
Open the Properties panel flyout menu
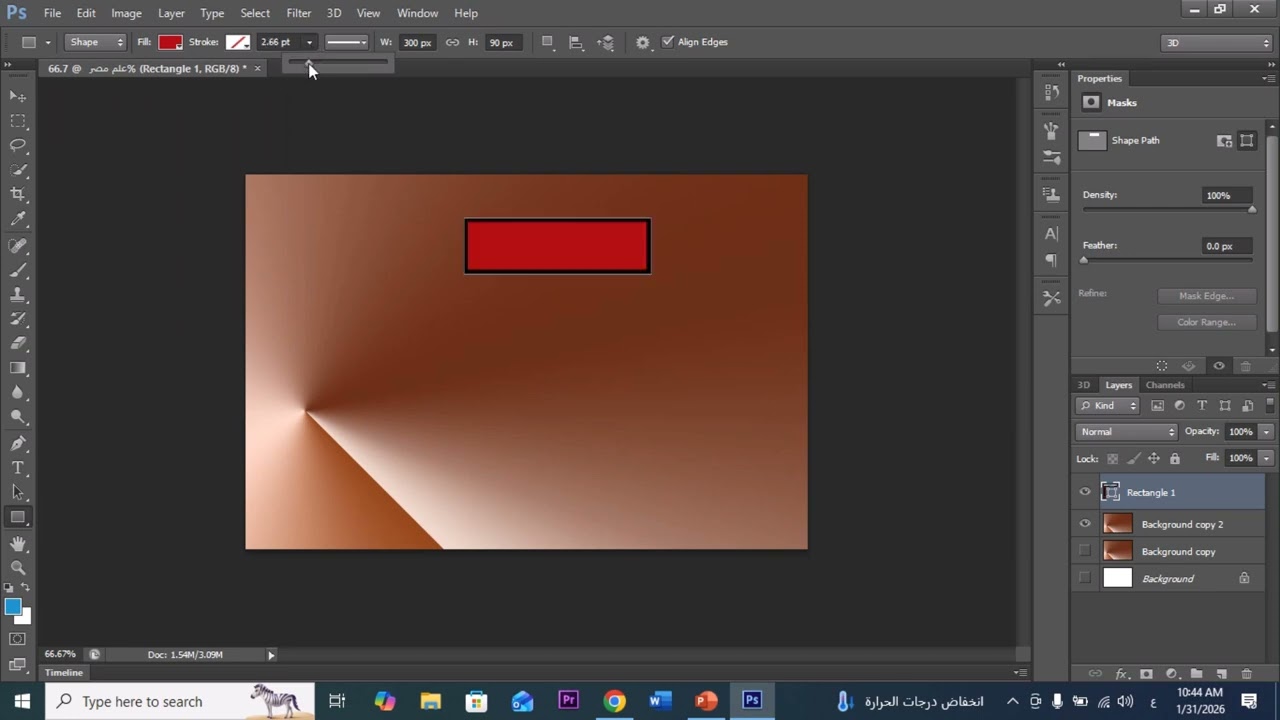1268,78
